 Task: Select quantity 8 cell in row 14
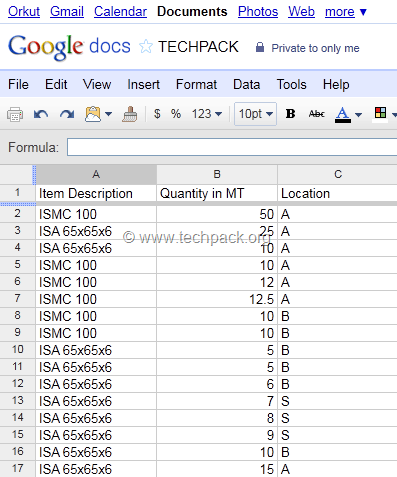point(217,418)
